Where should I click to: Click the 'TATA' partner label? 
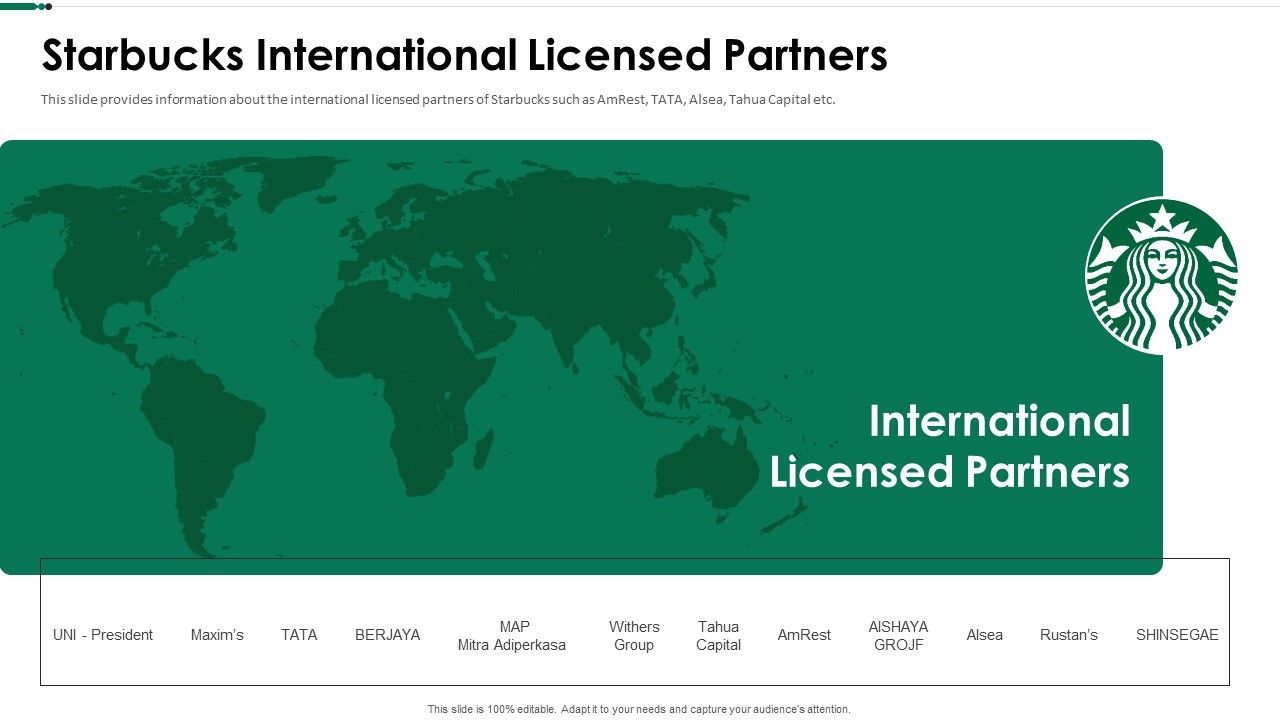299,635
